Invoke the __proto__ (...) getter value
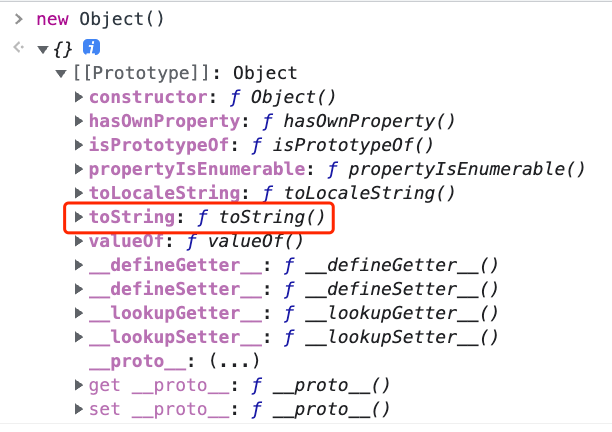Viewport: 612px width, 432px height. coord(234,361)
